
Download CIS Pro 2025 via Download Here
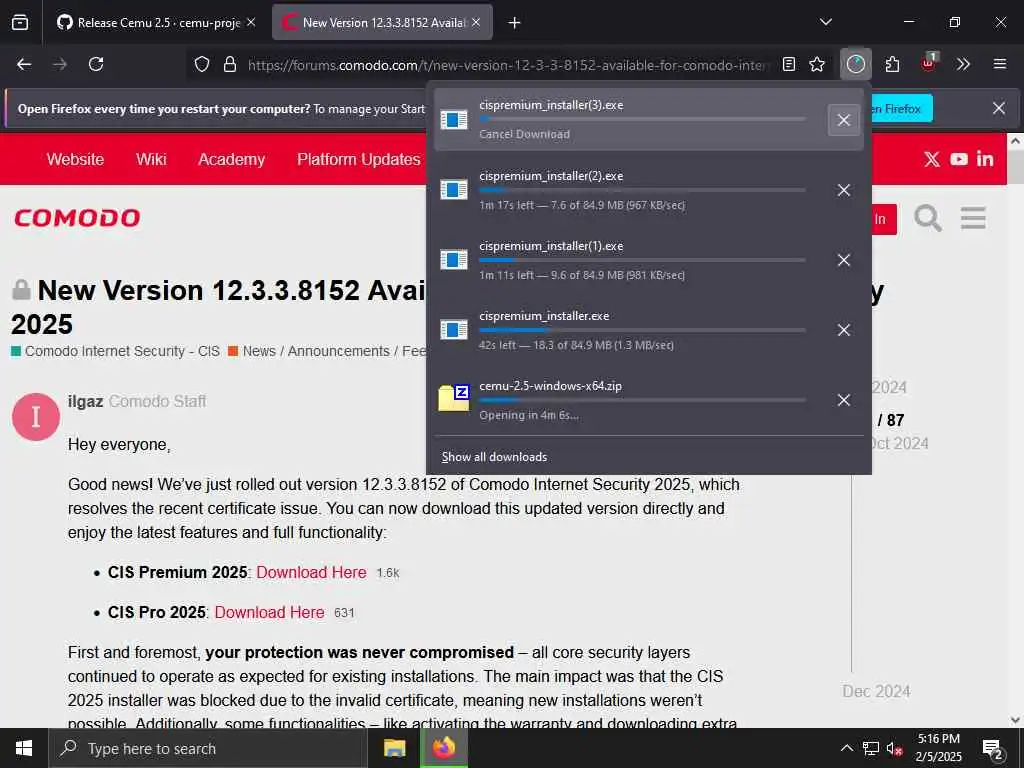click(x=269, y=612)
